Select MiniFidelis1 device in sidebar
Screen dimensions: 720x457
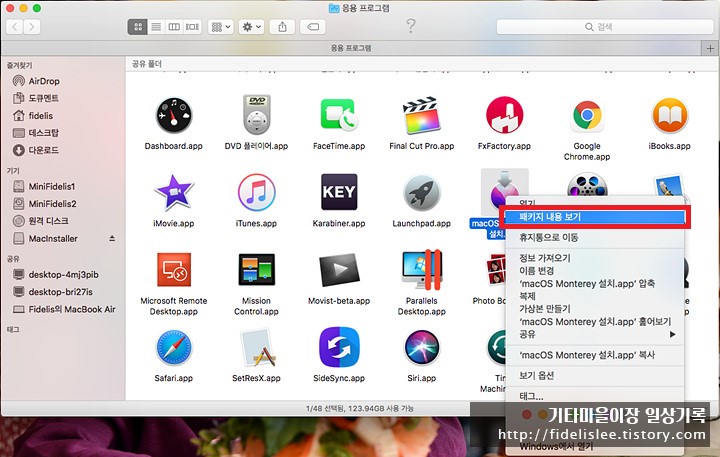(51, 186)
